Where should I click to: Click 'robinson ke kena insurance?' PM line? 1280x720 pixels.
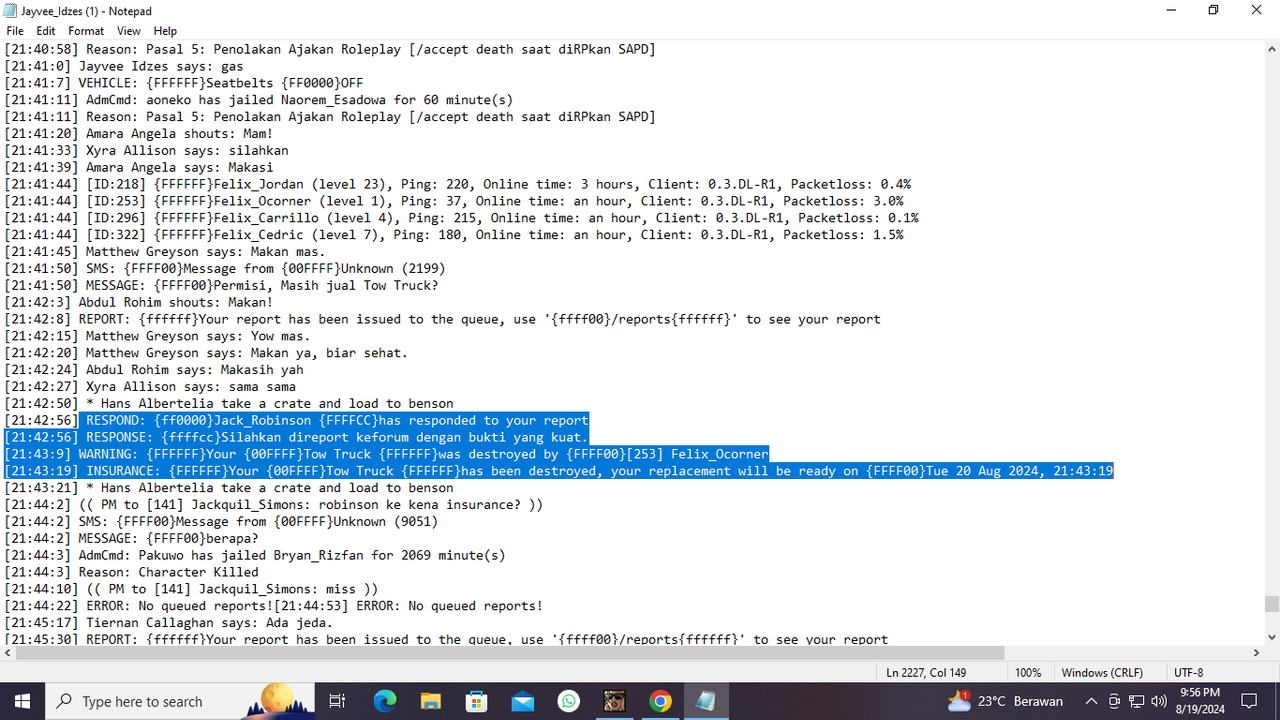coord(274,505)
